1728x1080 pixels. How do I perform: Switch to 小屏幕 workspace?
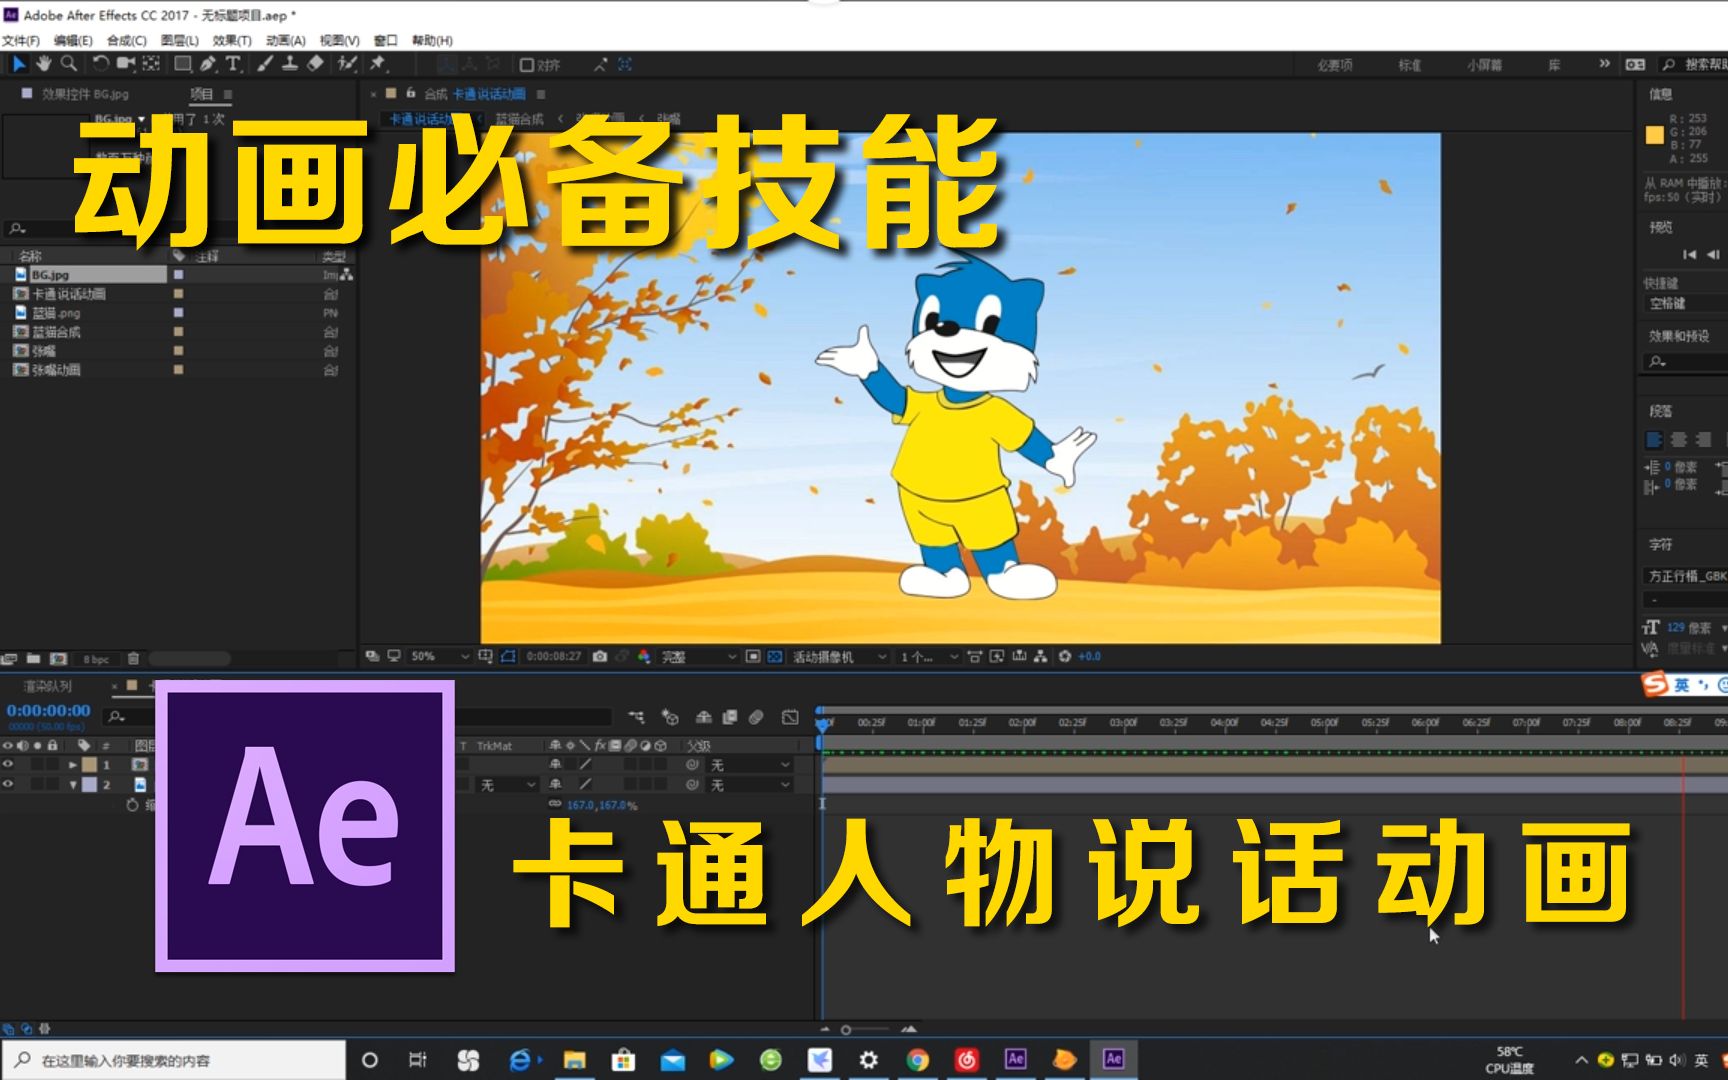(x=1485, y=65)
